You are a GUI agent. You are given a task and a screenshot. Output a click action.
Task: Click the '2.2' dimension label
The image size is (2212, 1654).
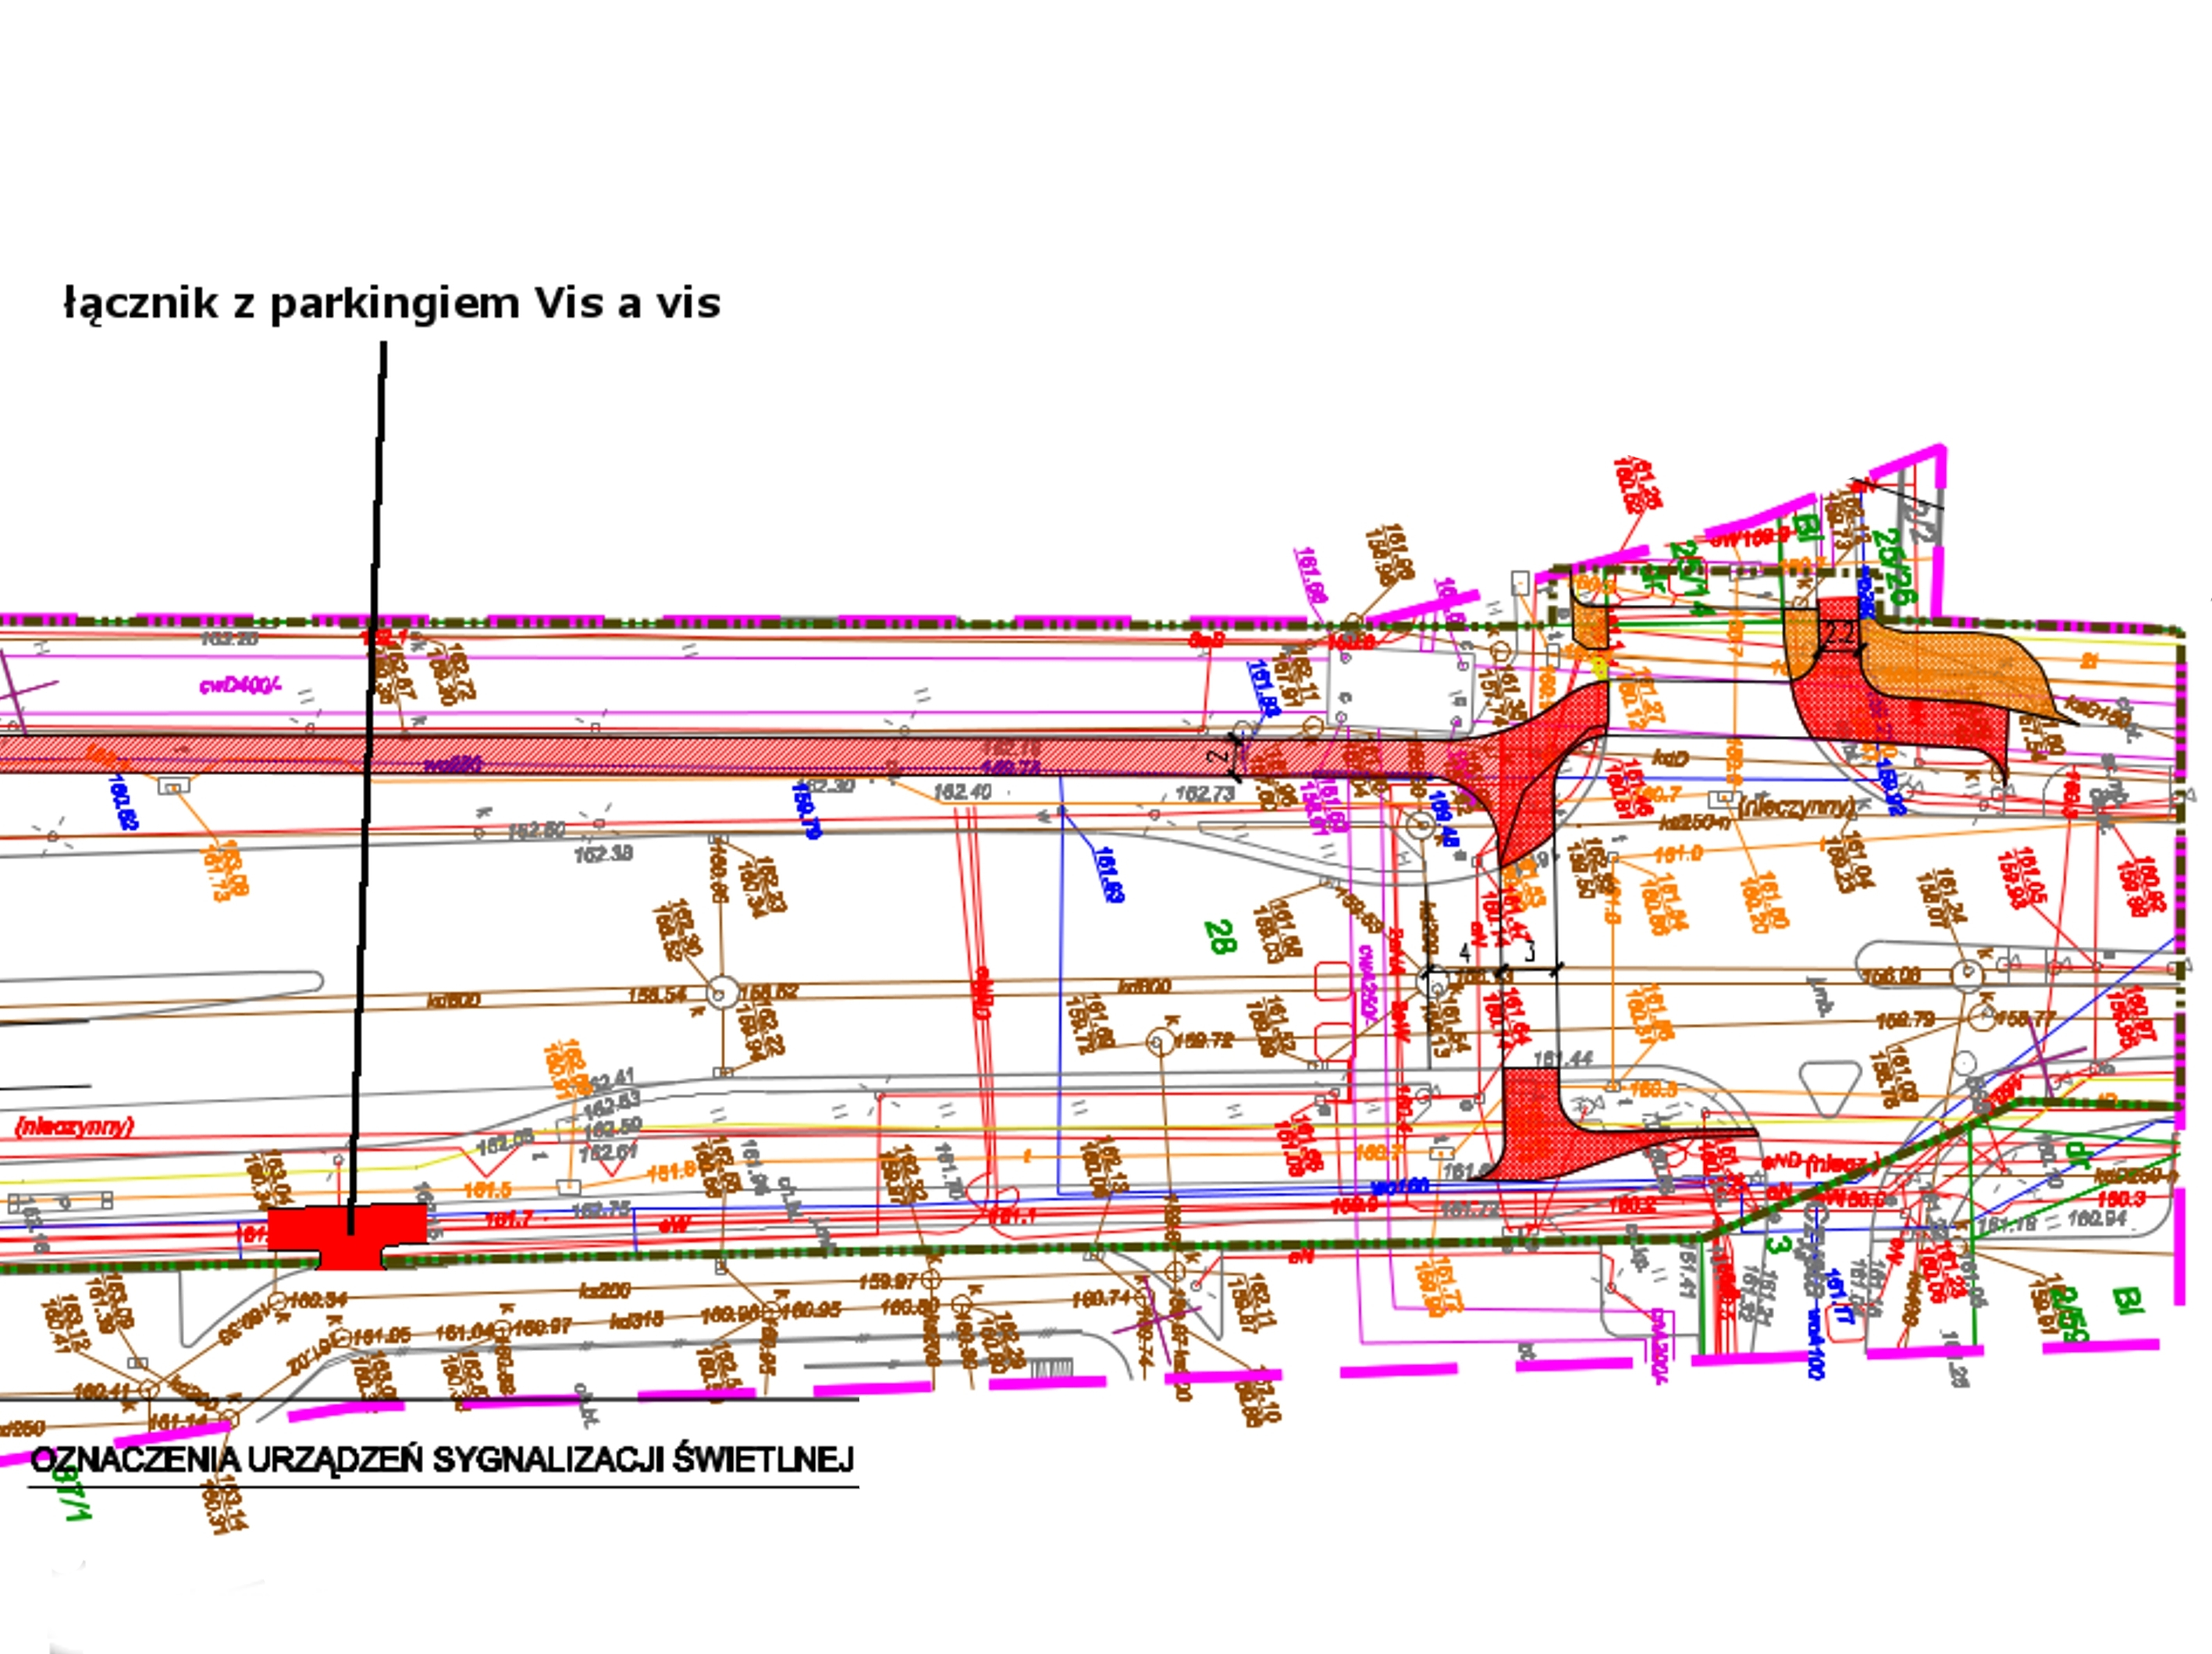click(1839, 633)
